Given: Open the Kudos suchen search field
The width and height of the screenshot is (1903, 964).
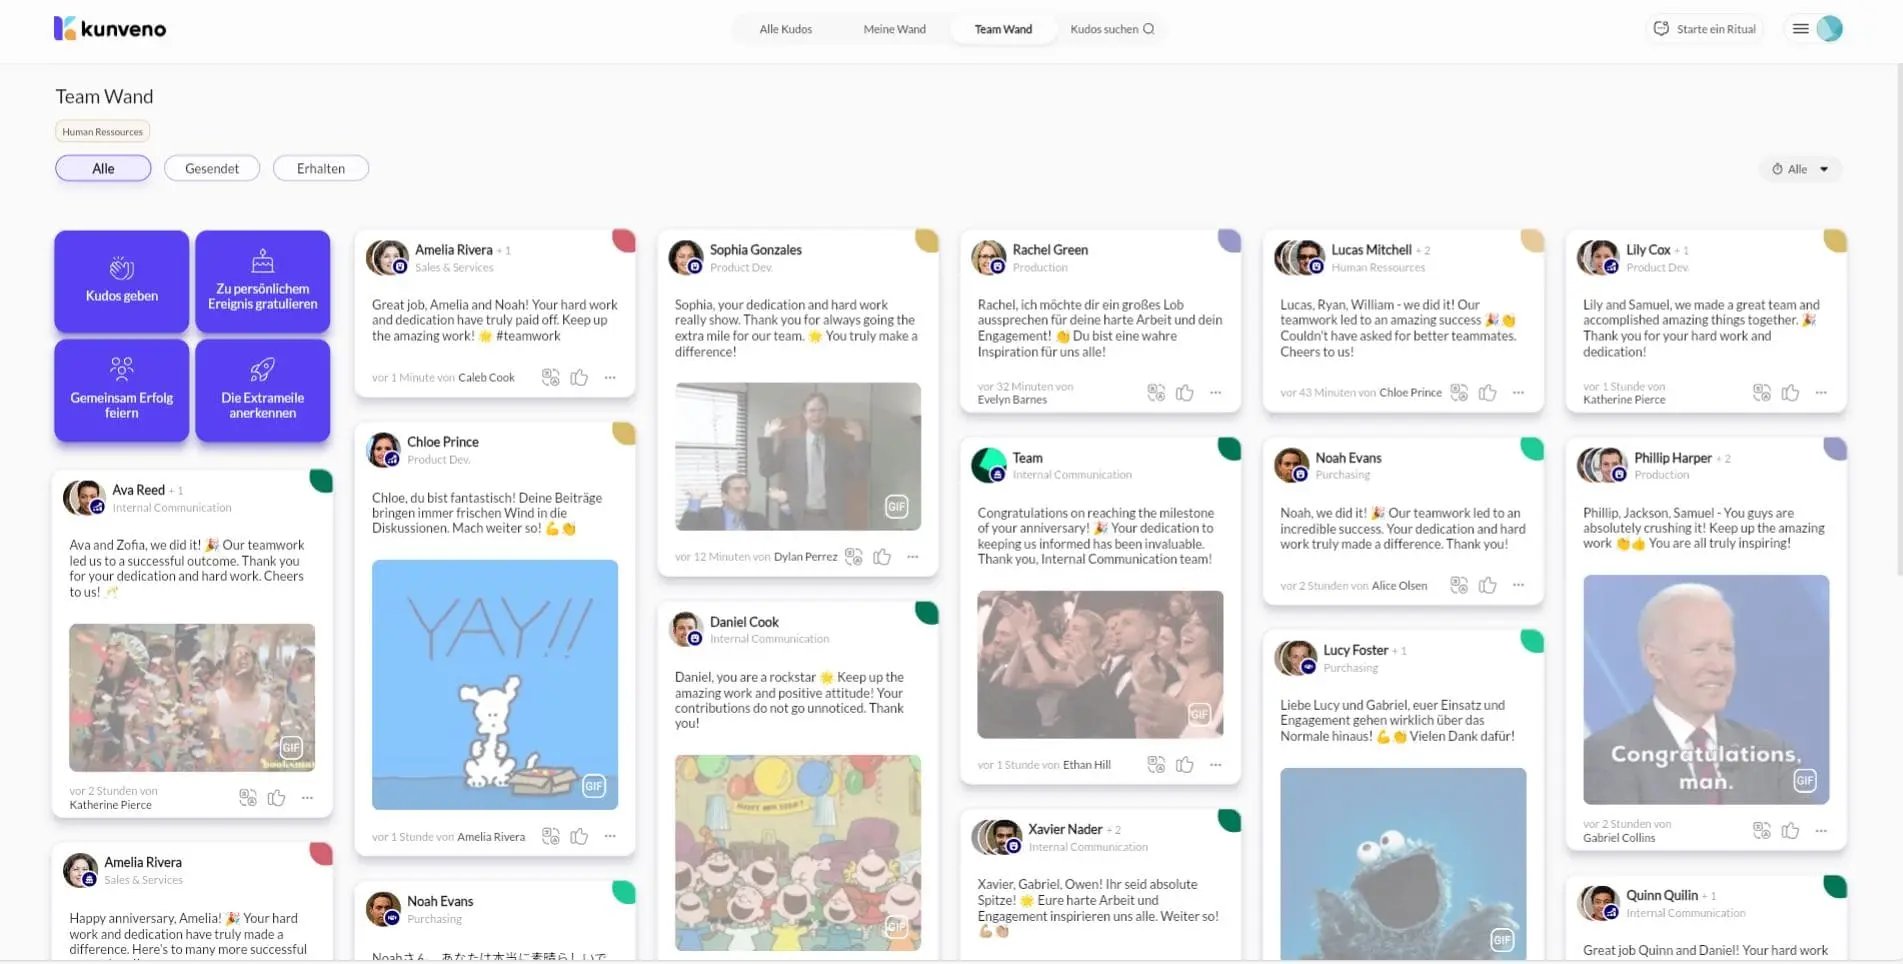Looking at the screenshot, I should pyautogui.click(x=1111, y=29).
